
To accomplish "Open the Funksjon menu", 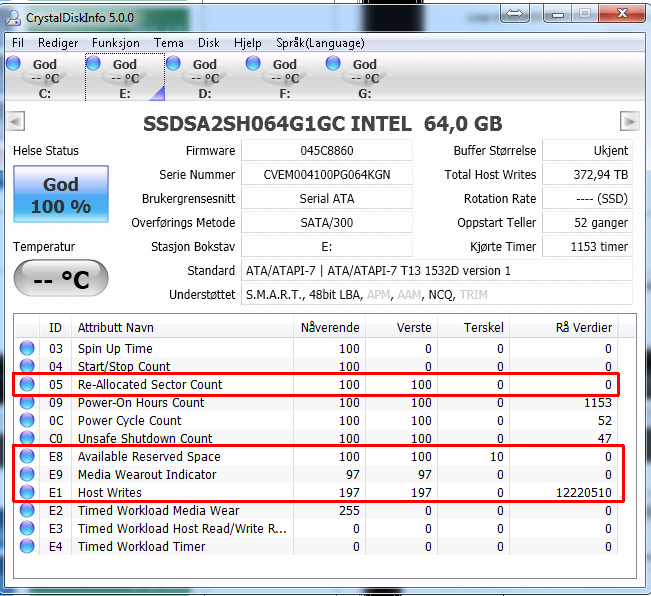I will [x=115, y=43].
